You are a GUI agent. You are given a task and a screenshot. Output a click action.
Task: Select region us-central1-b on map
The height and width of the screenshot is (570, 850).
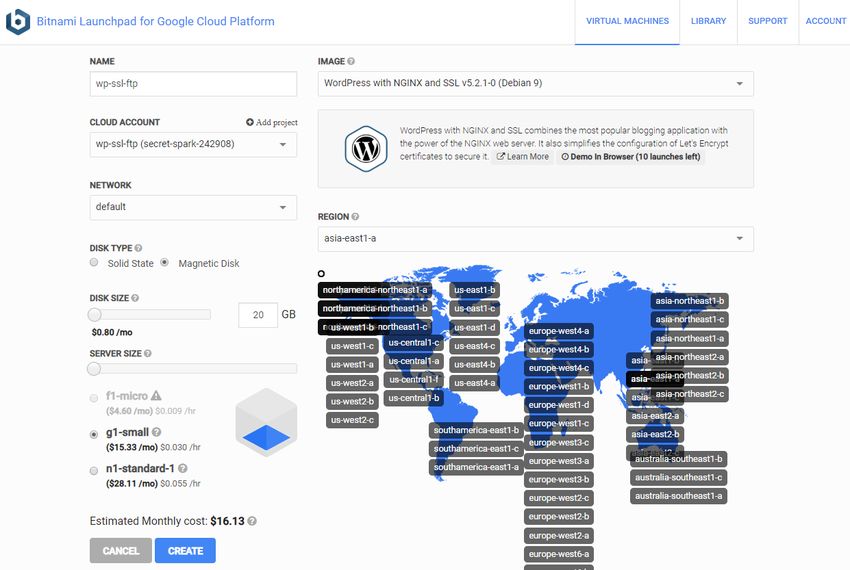pos(414,398)
